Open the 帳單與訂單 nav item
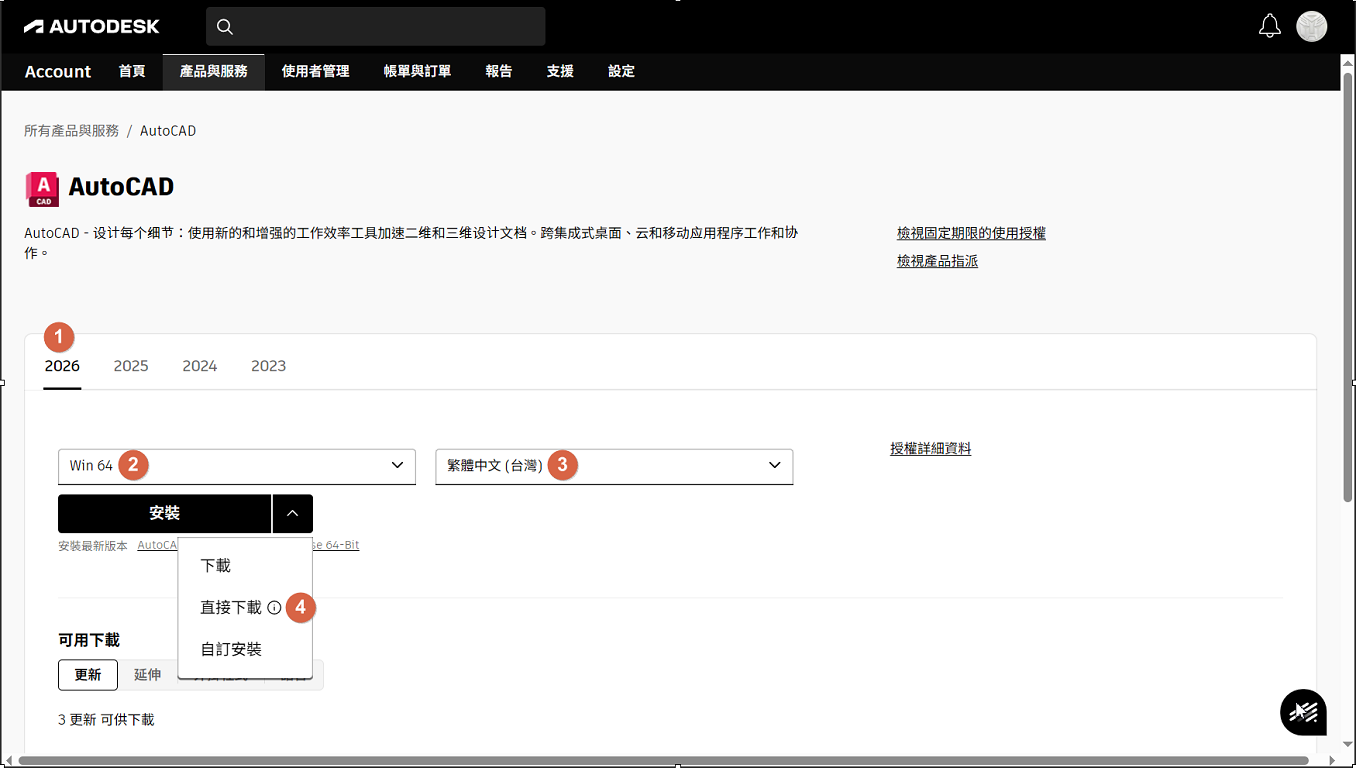Image resolution: width=1356 pixels, height=768 pixels. (417, 71)
